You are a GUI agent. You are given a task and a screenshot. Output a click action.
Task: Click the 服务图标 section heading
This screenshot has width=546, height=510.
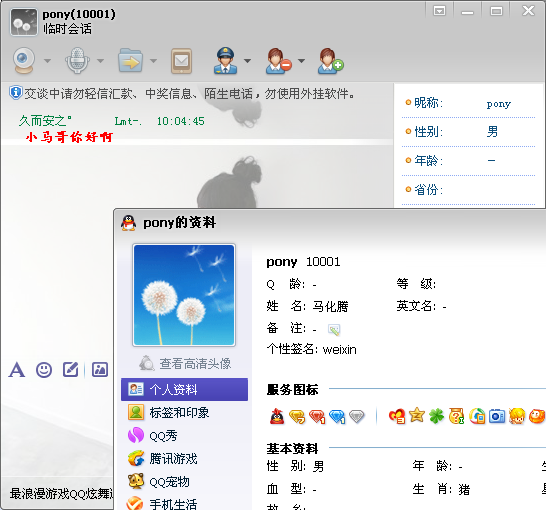click(x=292, y=390)
